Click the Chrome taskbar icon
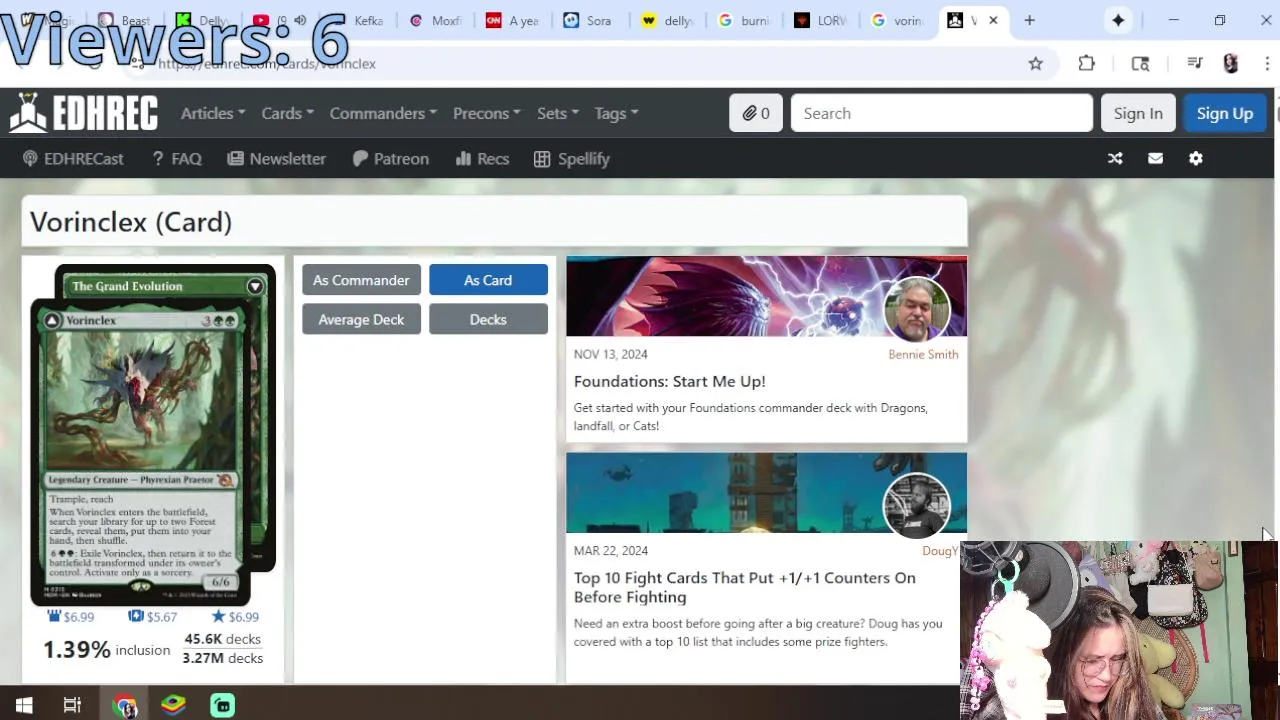Screen dimensions: 1280x720 point(124,705)
